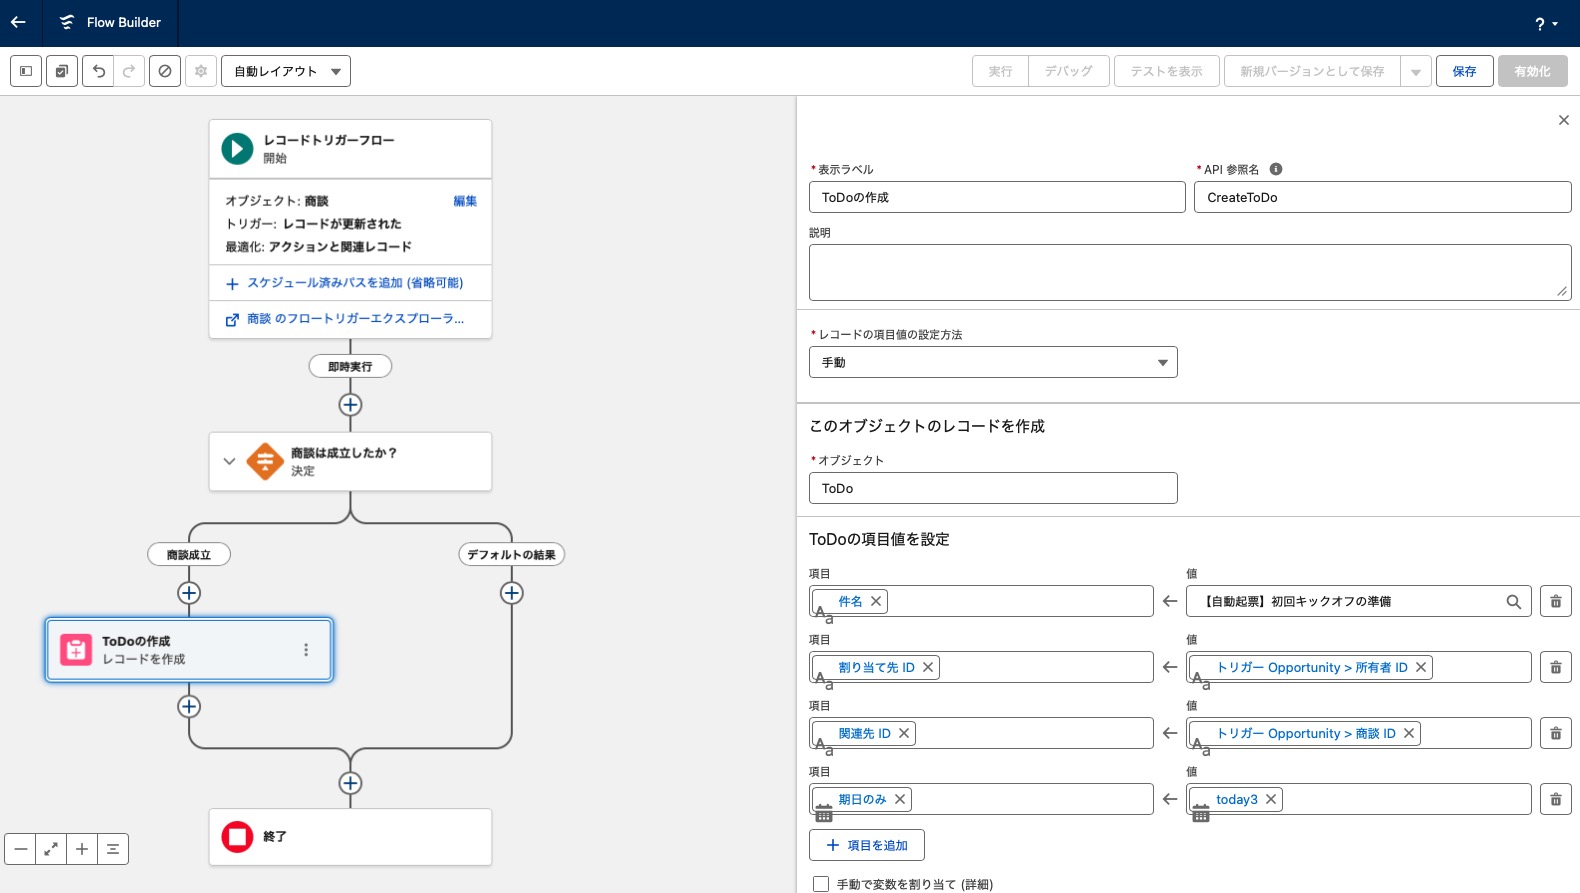Show API 参照名 info tooltip icon
This screenshot has width=1580, height=893.
[1276, 169]
